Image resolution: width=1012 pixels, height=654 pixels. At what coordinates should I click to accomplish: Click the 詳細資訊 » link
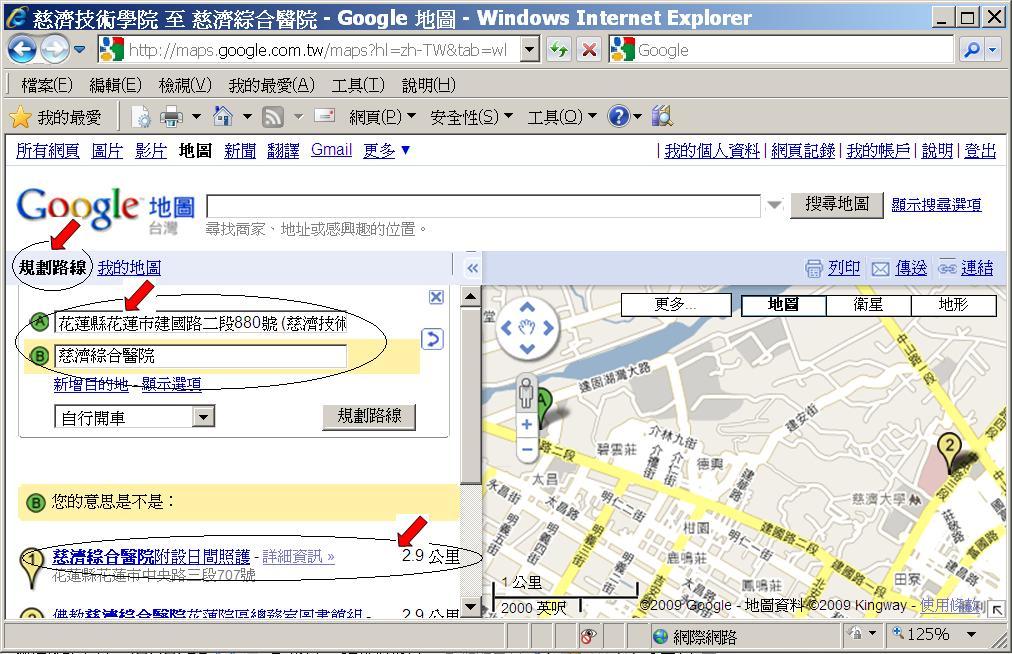pos(298,557)
